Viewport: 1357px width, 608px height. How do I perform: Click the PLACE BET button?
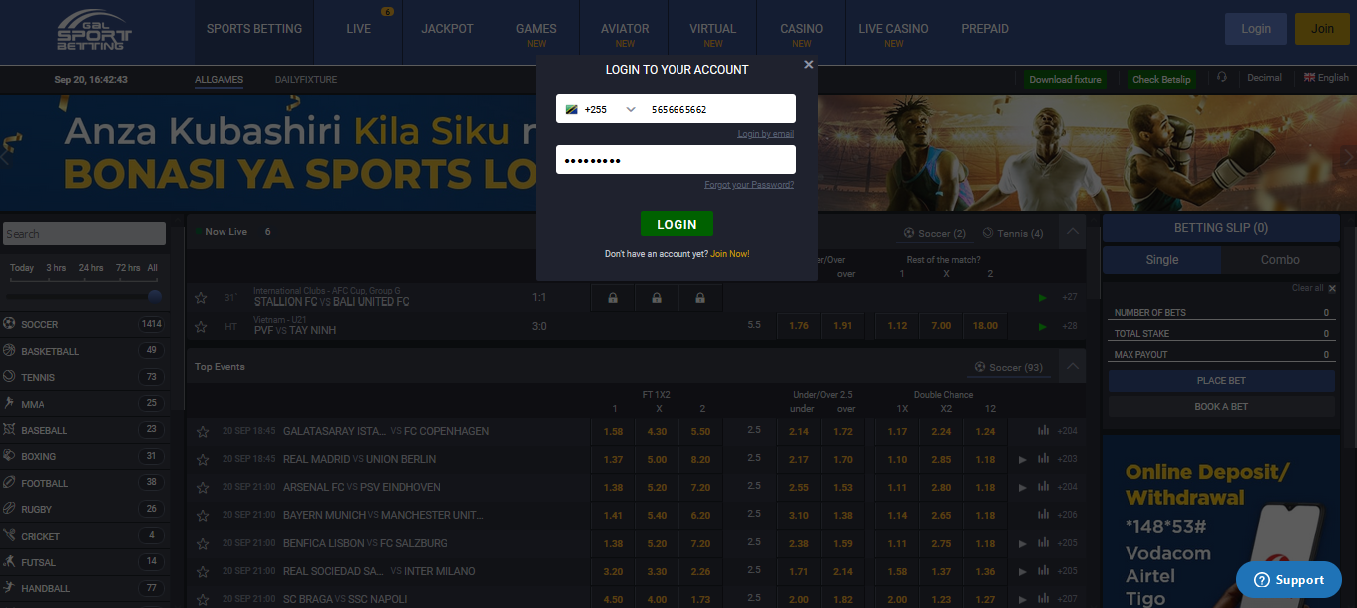[x=1222, y=381]
